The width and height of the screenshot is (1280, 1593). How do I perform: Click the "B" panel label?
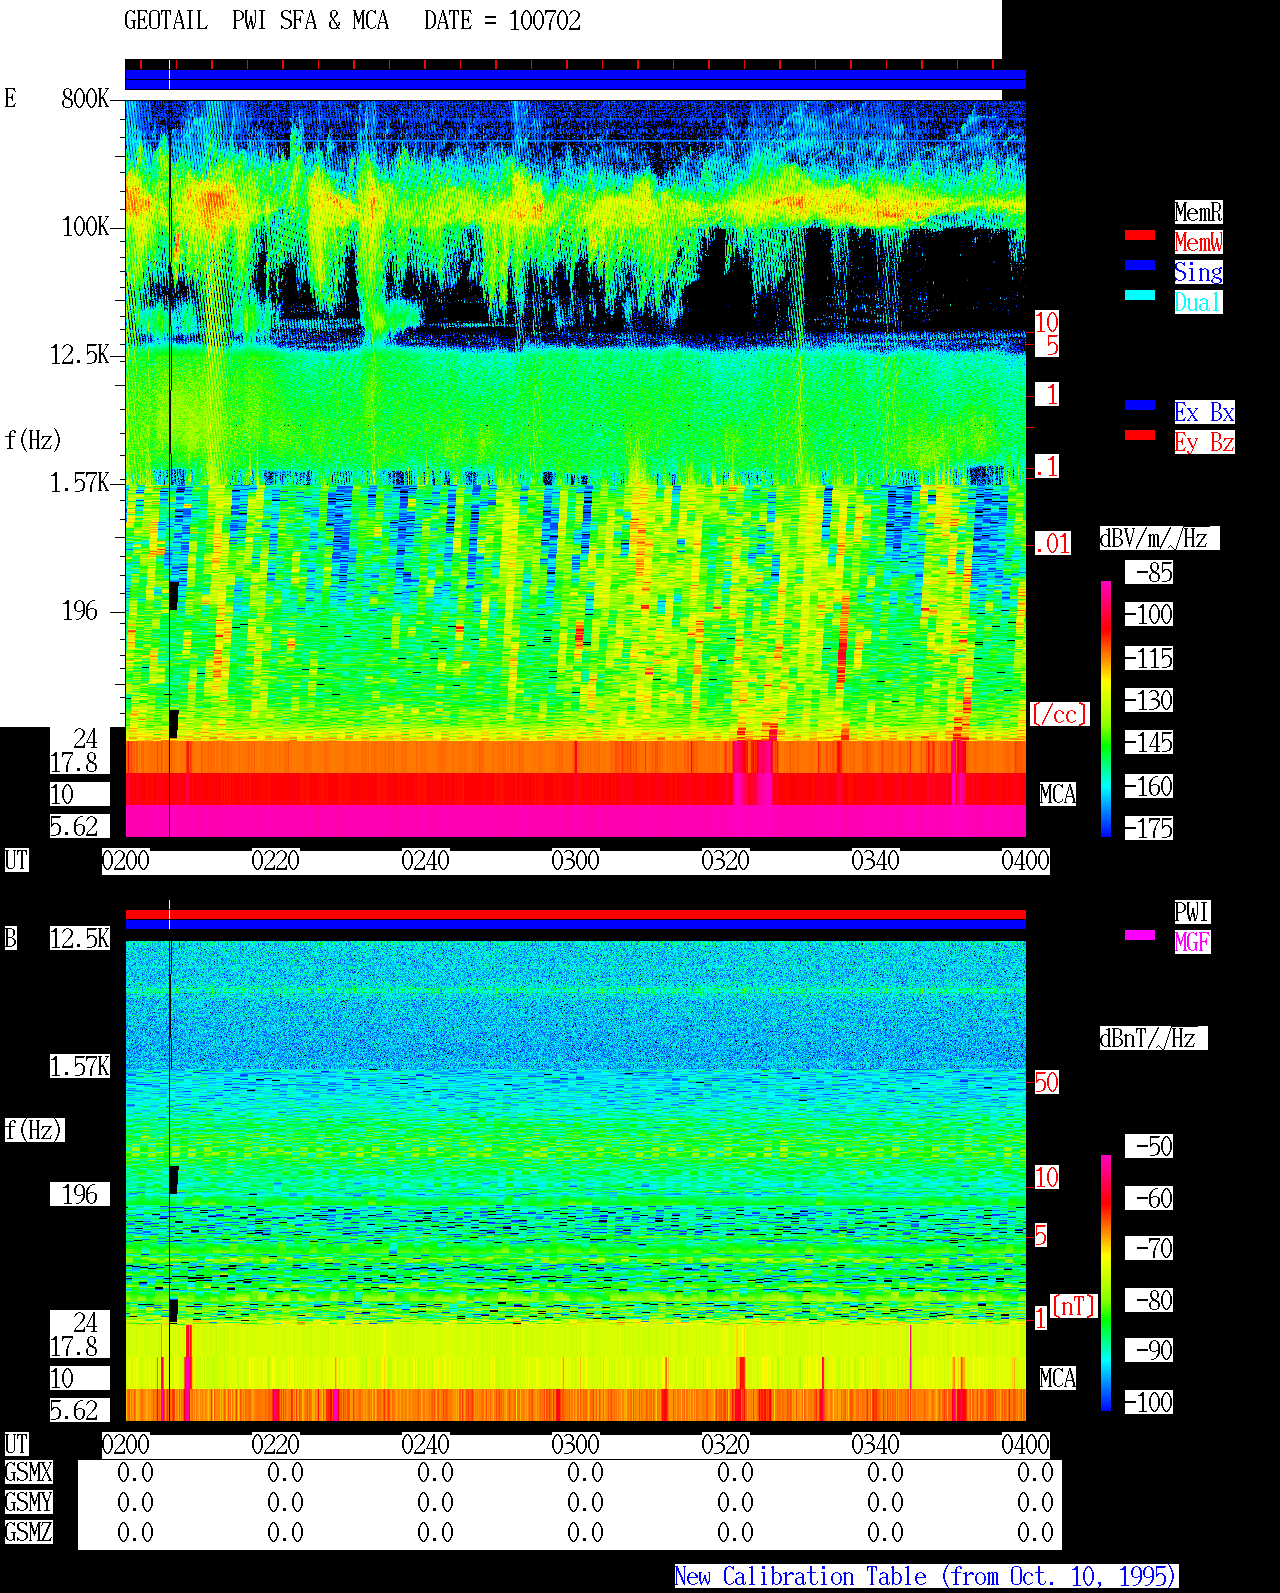10,938
